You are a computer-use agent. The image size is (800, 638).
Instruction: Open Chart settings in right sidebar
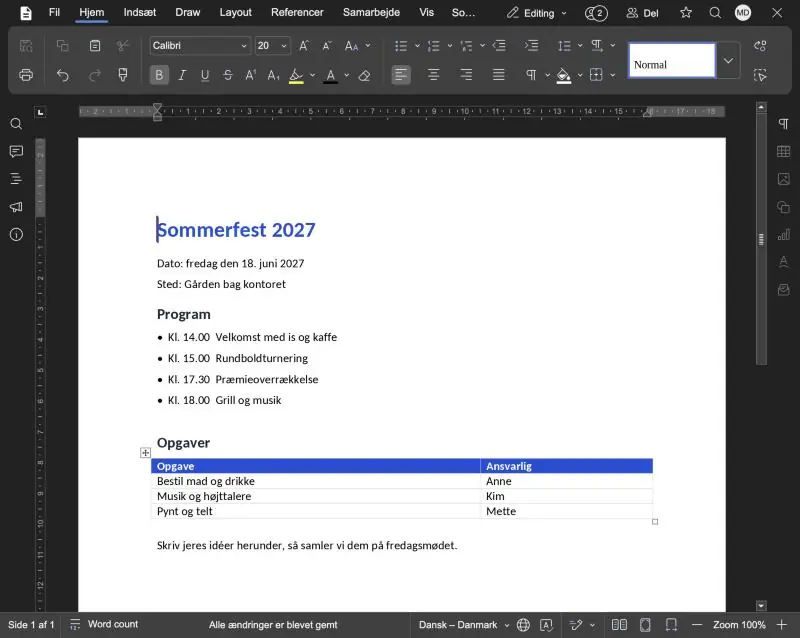[x=784, y=234]
